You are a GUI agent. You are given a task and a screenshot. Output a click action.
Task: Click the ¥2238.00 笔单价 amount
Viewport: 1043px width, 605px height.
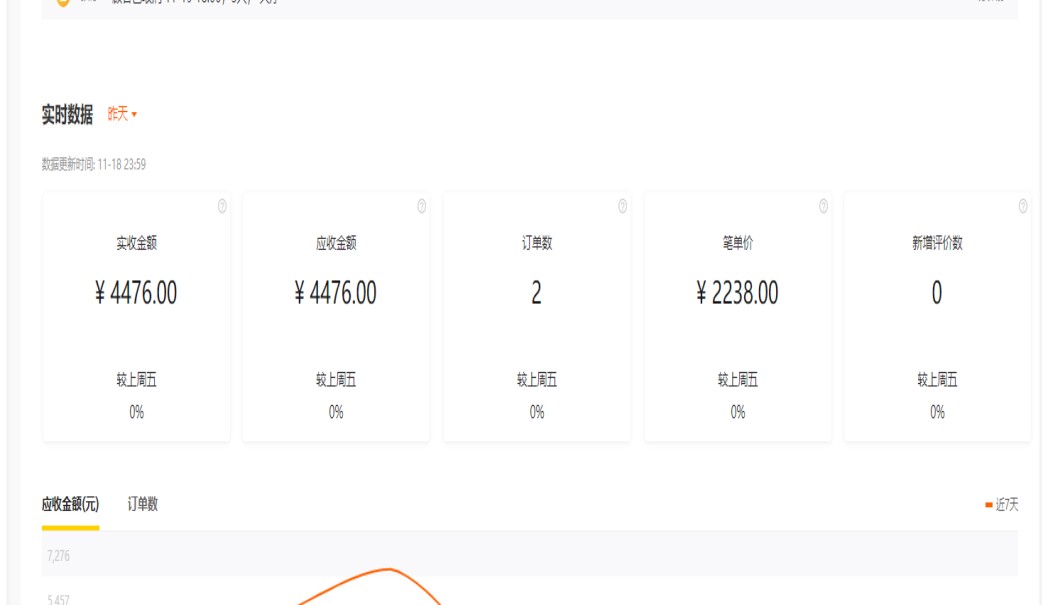pos(737,293)
